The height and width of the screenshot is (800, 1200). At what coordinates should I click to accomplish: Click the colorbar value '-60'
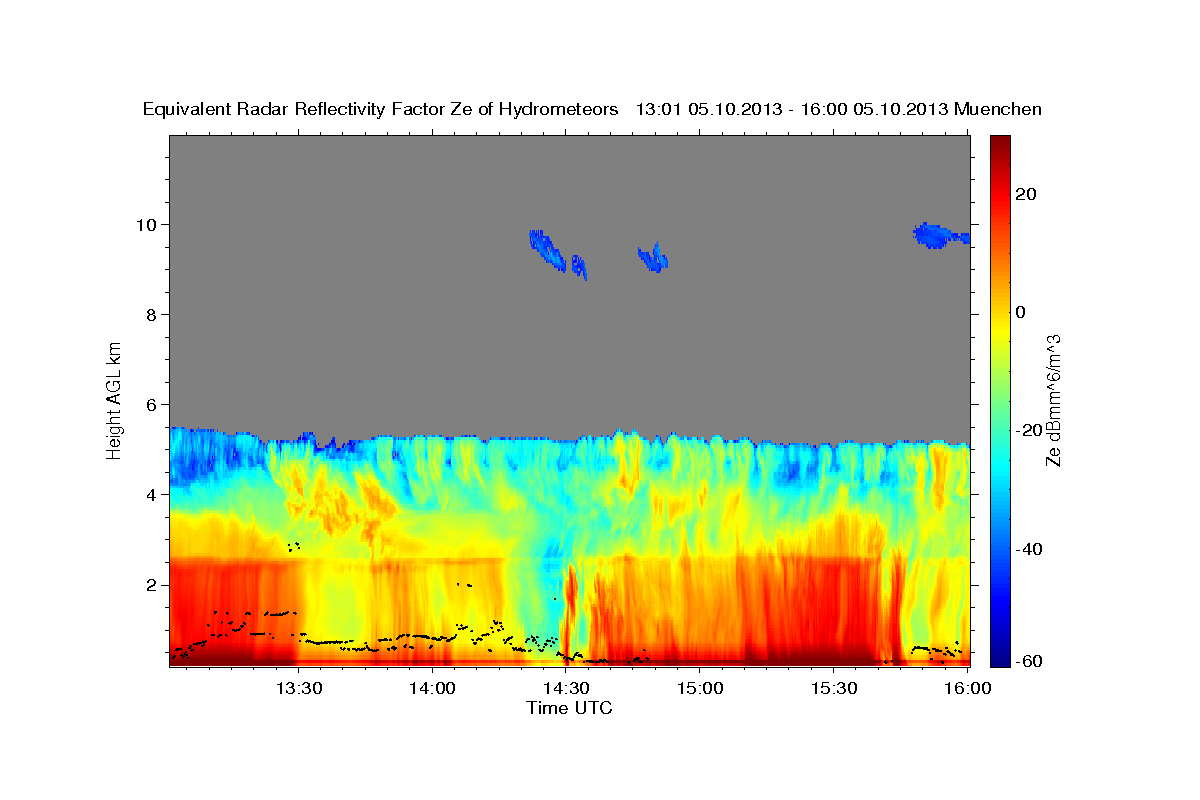tap(1027, 661)
